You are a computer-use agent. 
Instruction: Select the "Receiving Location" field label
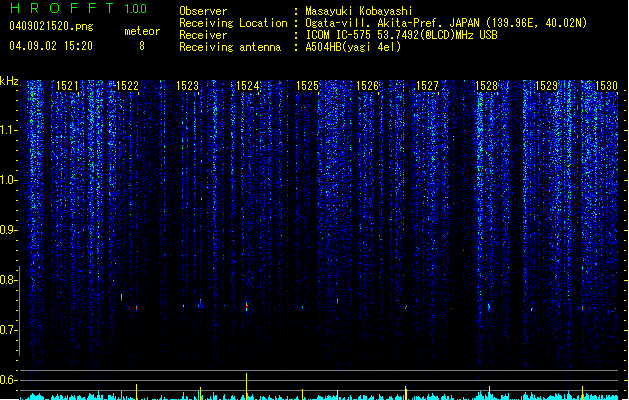233,23
